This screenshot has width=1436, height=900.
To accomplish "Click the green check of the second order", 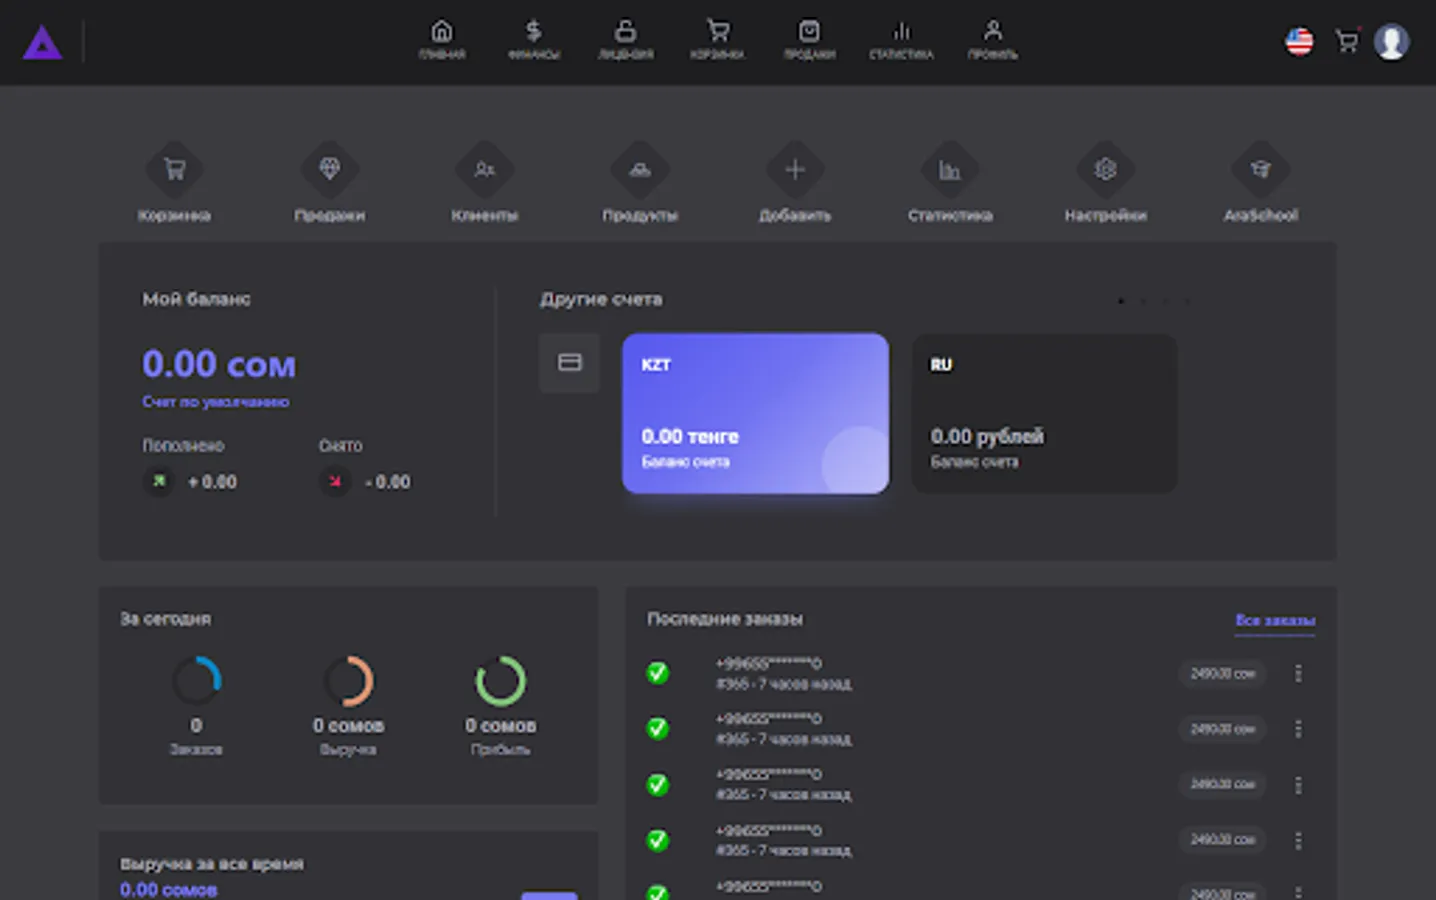I will coord(657,728).
